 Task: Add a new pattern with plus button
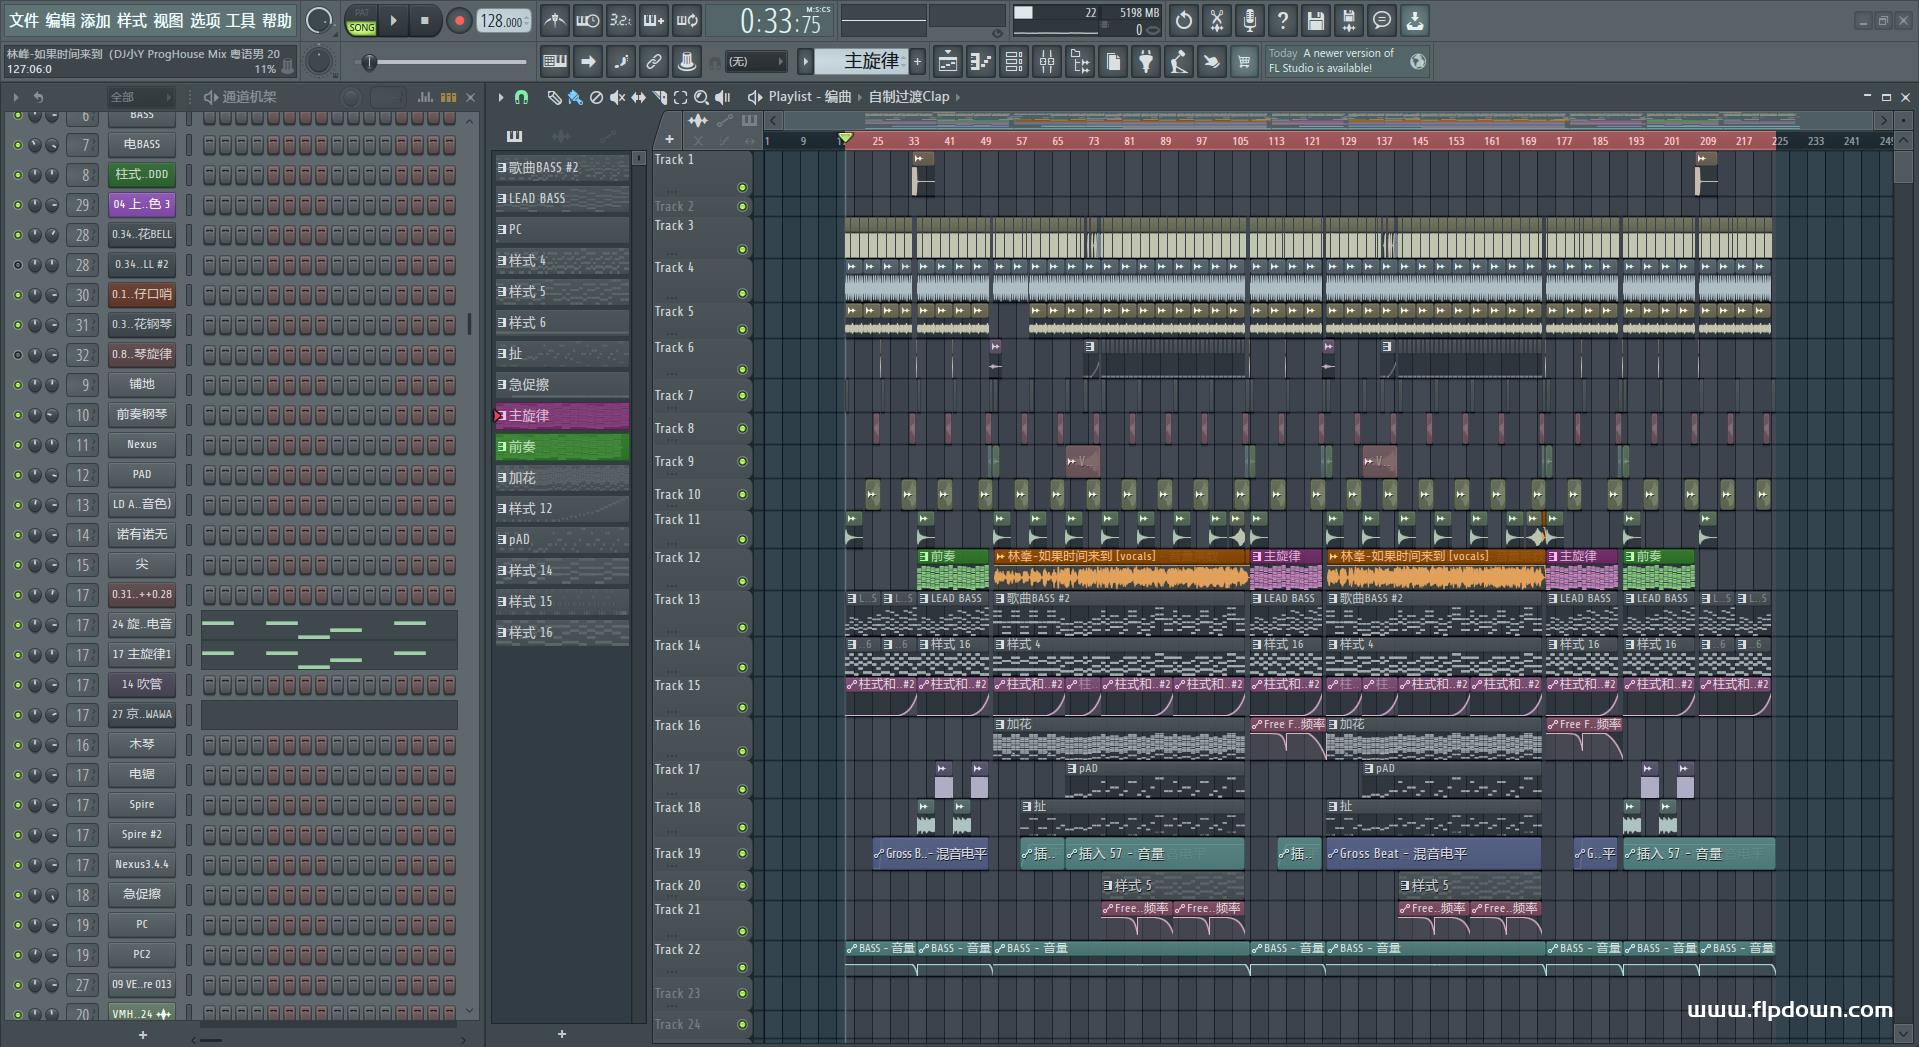coord(917,62)
